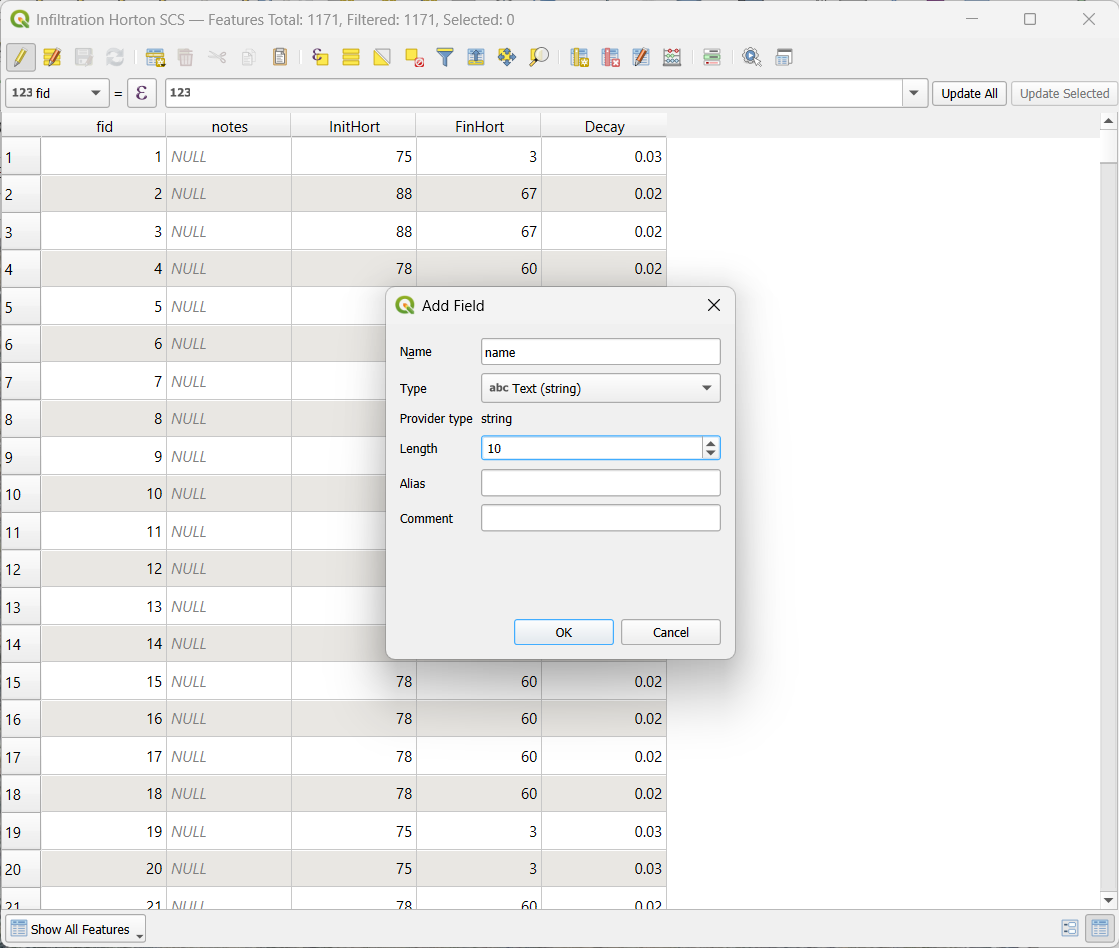
Task: Toggle multi edit mode
Action: pyautogui.click(x=52, y=57)
